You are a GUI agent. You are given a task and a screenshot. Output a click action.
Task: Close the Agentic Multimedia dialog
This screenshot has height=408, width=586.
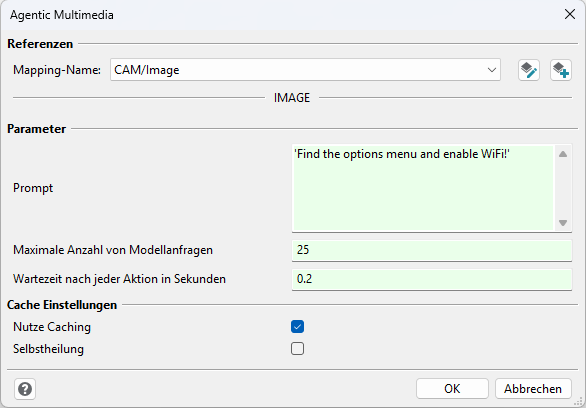click(570, 15)
